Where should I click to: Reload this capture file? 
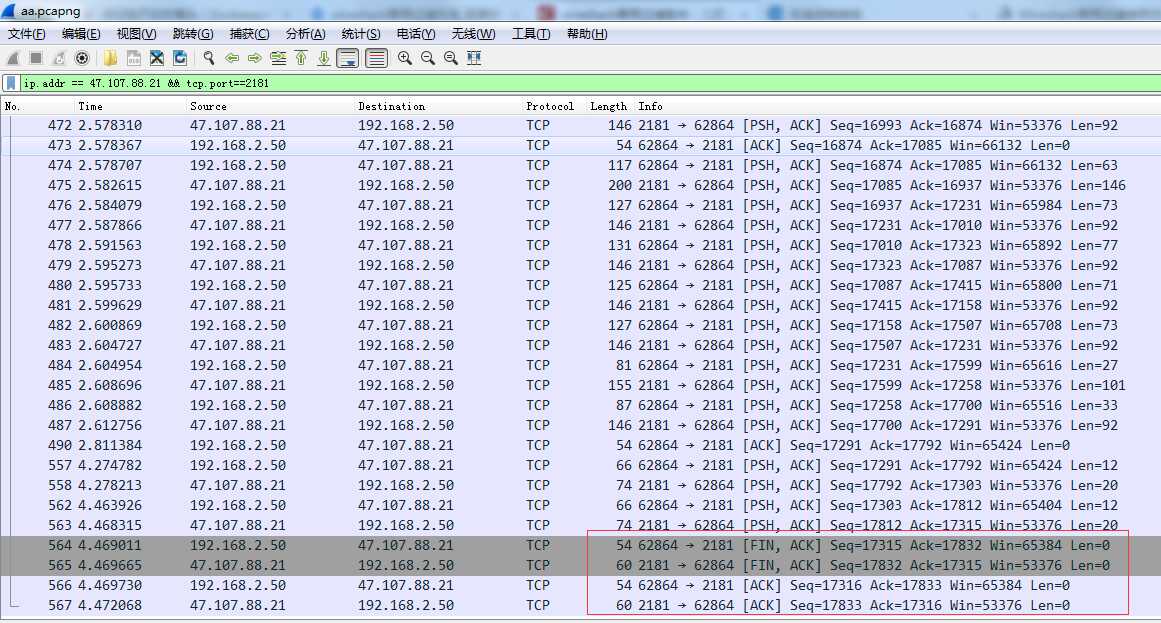pyautogui.click(x=180, y=58)
